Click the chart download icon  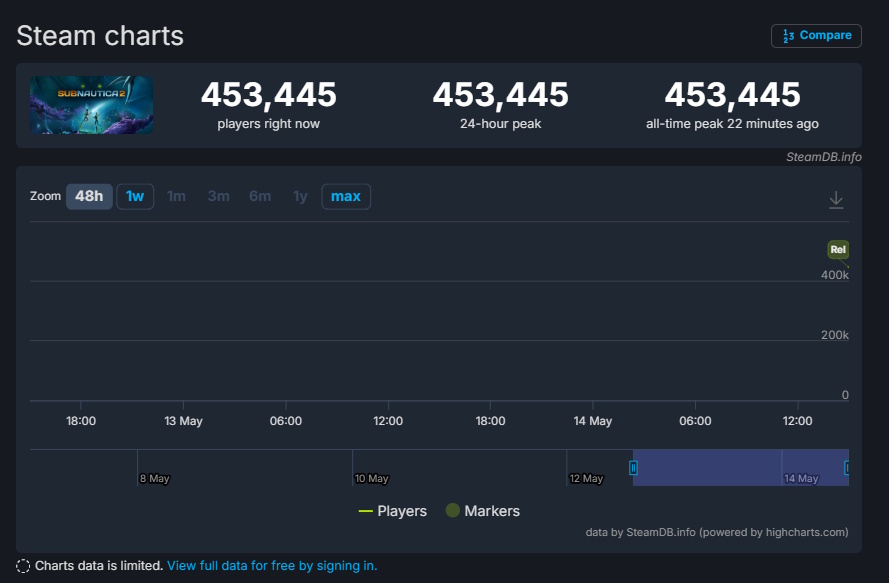point(836,200)
